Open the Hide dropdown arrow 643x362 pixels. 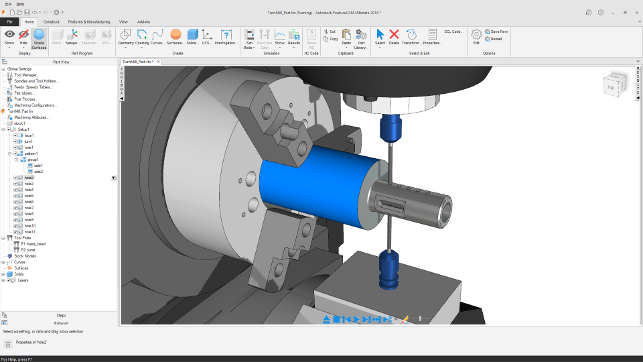[x=24, y=48]
